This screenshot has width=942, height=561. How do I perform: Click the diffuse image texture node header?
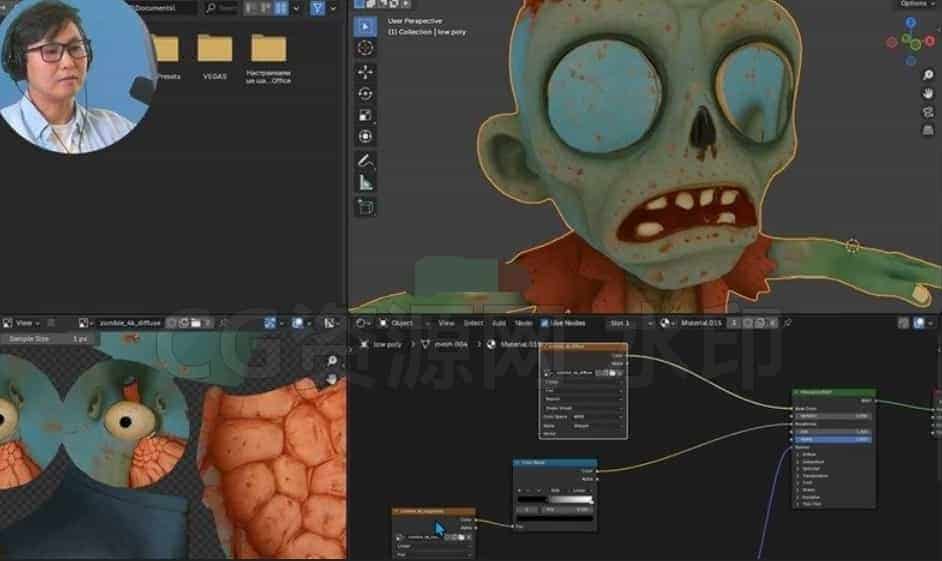point(583,347)
